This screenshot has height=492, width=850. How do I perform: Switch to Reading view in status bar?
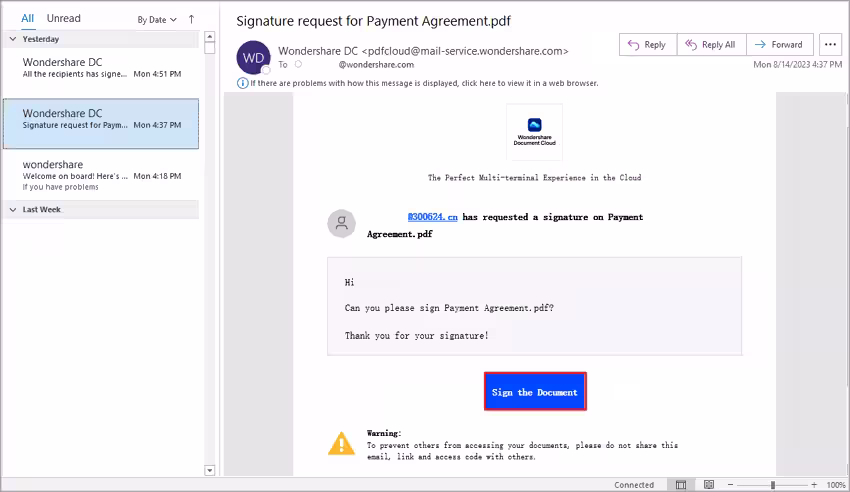tap(709, 484)
